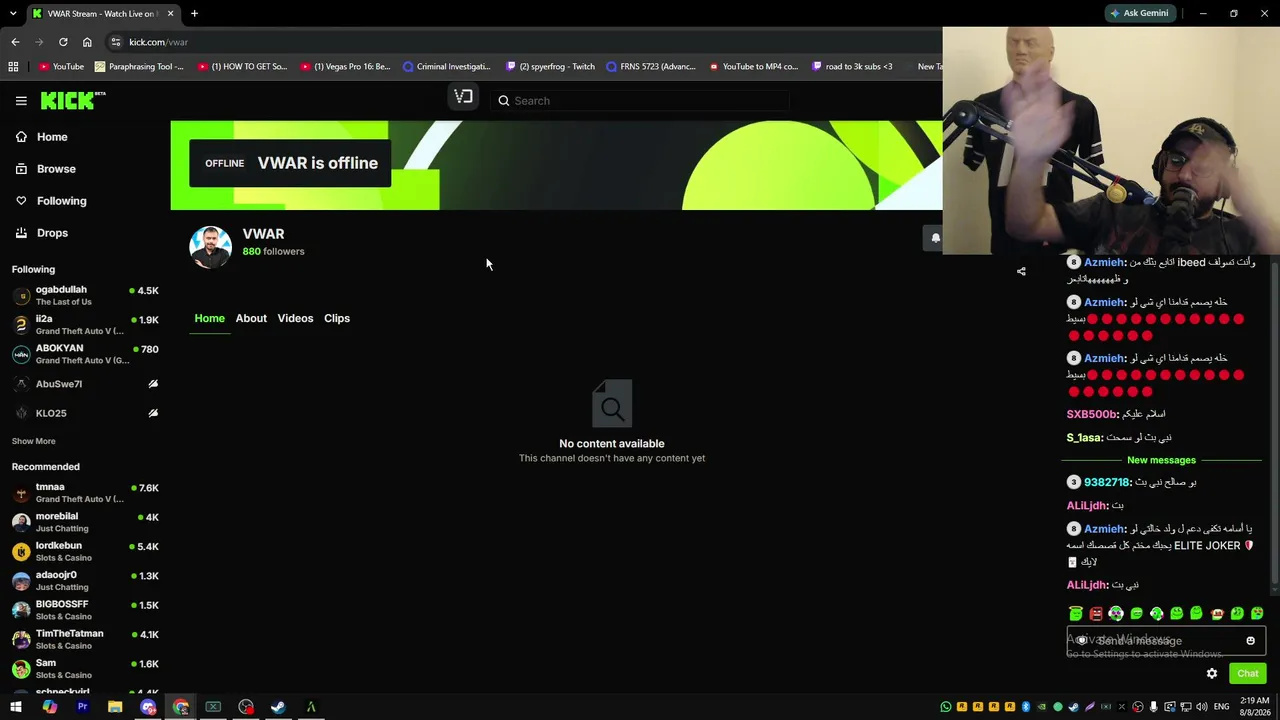The height and width of the screenshot is (720, 1280).
Task: Open recommended channel TimTheTatman
Action: coord(86,639)
